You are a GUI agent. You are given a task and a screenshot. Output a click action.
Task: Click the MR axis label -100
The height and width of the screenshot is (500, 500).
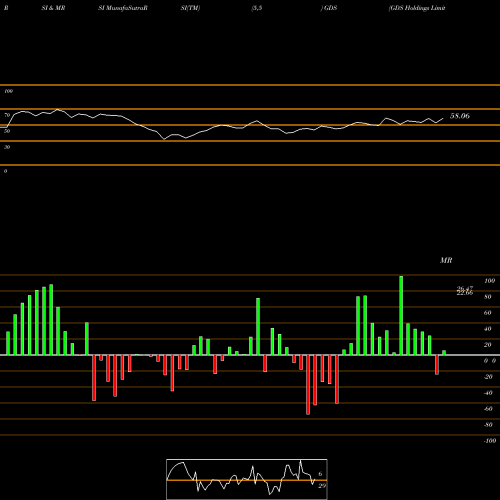[490, 441]
